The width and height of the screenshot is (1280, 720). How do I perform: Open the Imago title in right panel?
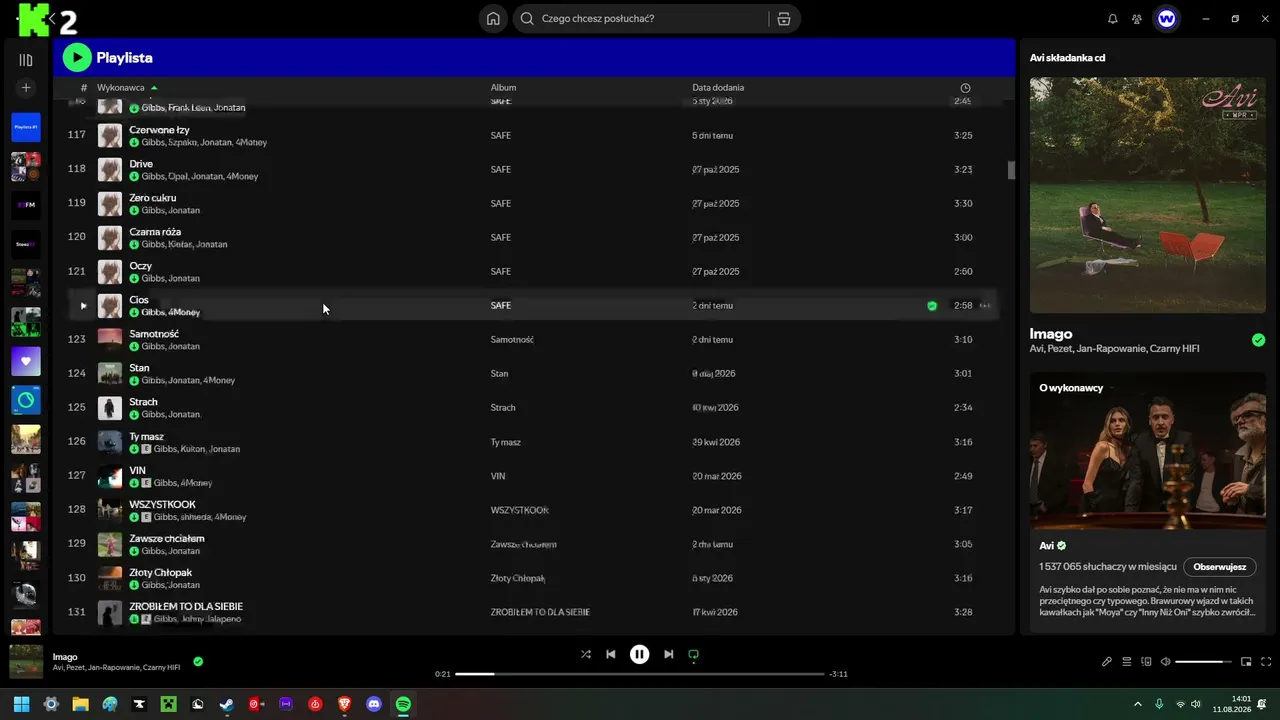1051,334
